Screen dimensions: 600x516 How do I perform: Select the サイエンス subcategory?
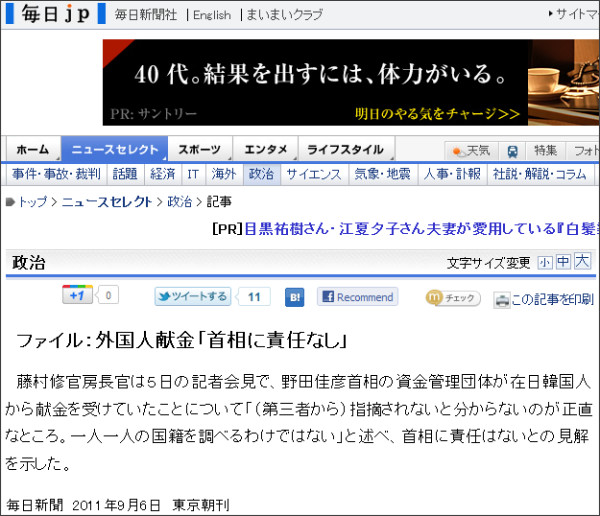click(x=314, y=174)
